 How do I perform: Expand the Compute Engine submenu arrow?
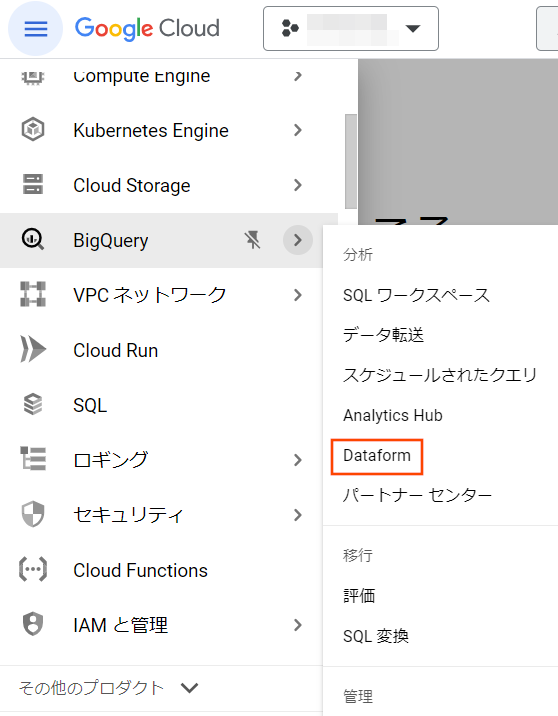pyautogui.click(x=298, y=76)
